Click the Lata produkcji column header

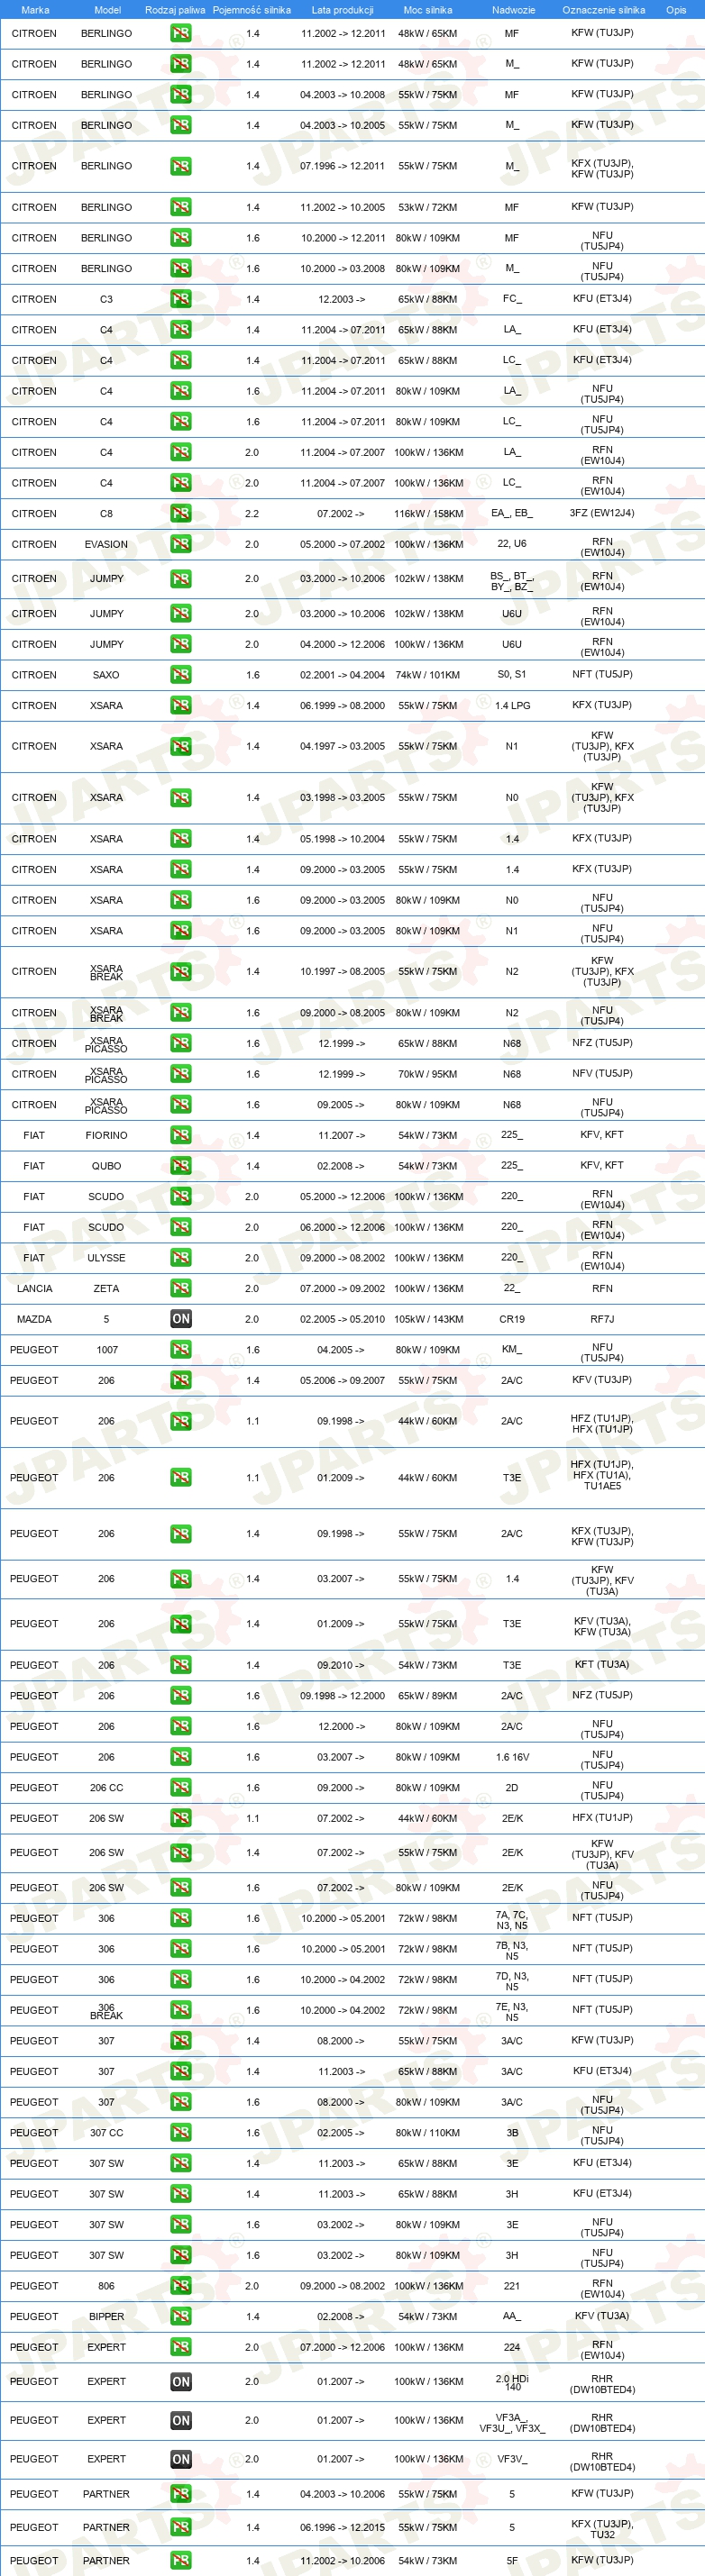pyautogui.click(x=343, y=10)
